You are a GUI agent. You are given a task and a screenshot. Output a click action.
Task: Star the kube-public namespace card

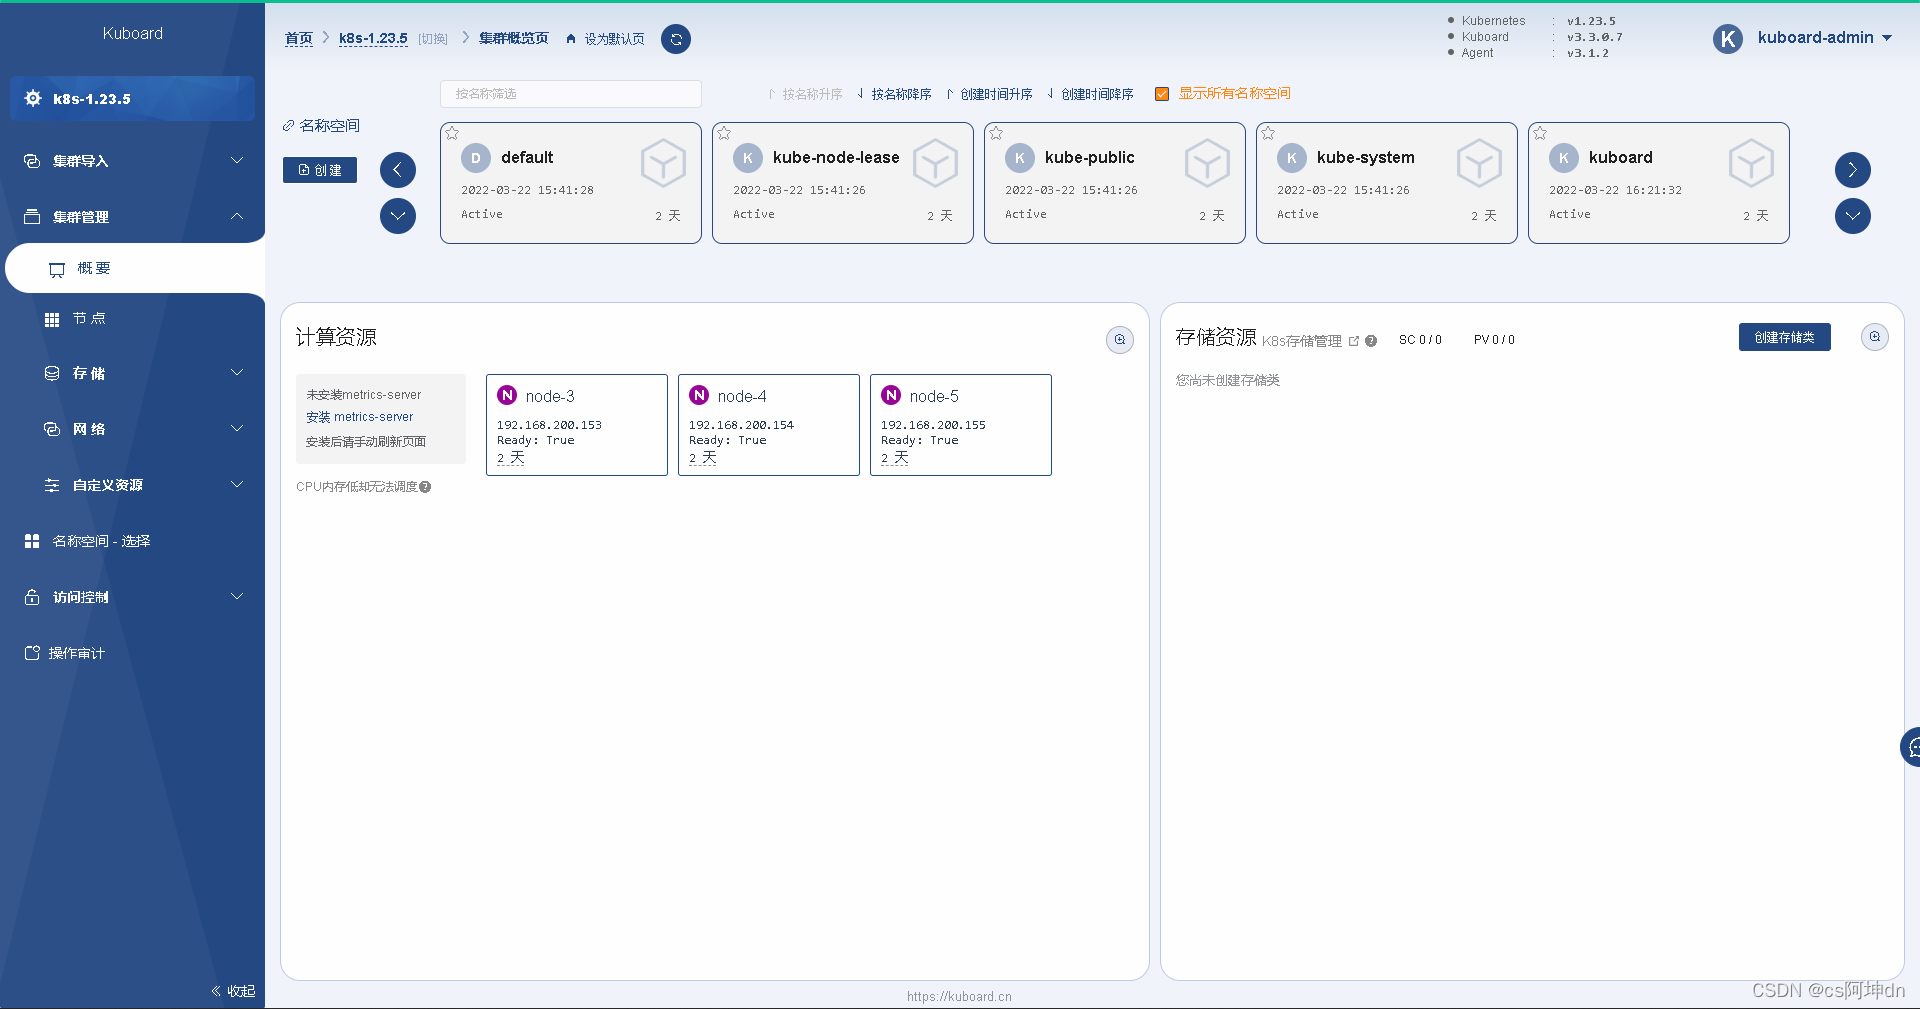(996, 133)
